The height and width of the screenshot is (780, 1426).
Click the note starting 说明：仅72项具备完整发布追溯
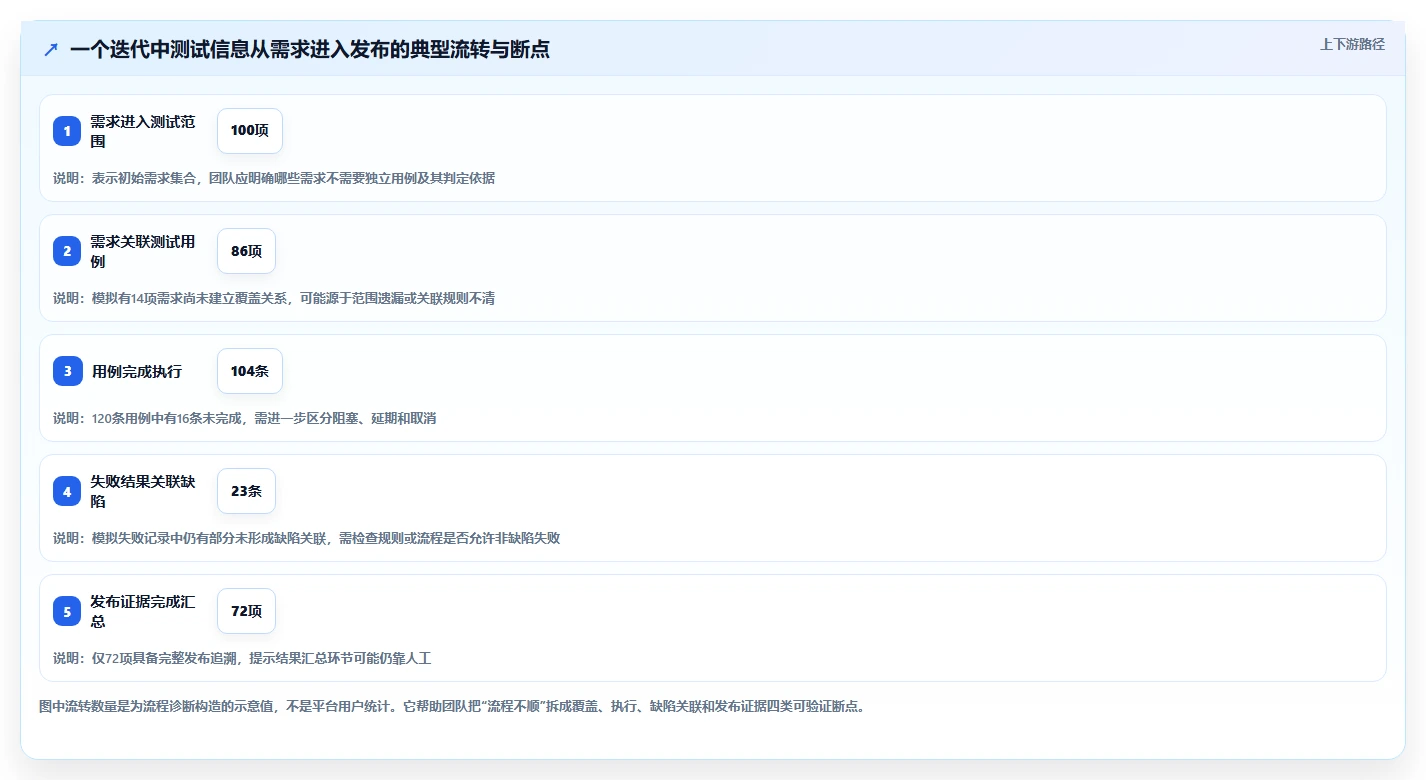tap(242, 658)
